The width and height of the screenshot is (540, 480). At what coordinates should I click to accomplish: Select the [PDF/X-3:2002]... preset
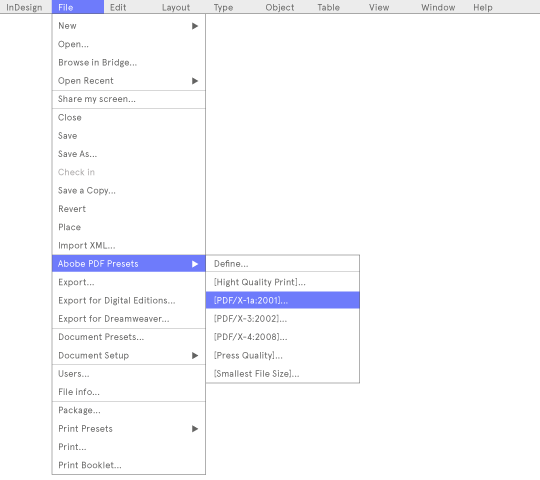pos(282,319)
